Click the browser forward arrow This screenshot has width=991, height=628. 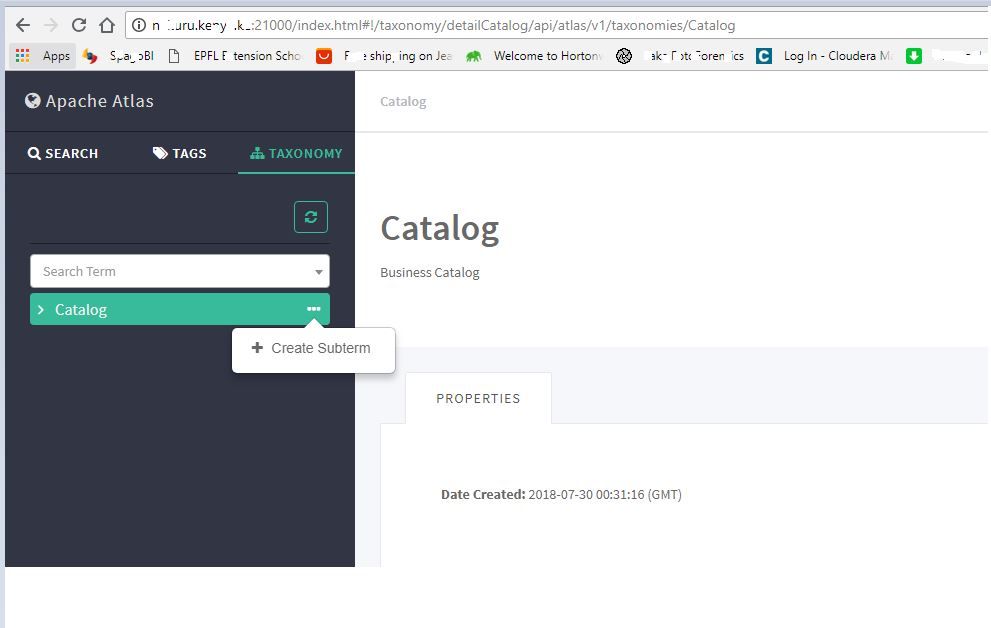(x=51, y=25)
